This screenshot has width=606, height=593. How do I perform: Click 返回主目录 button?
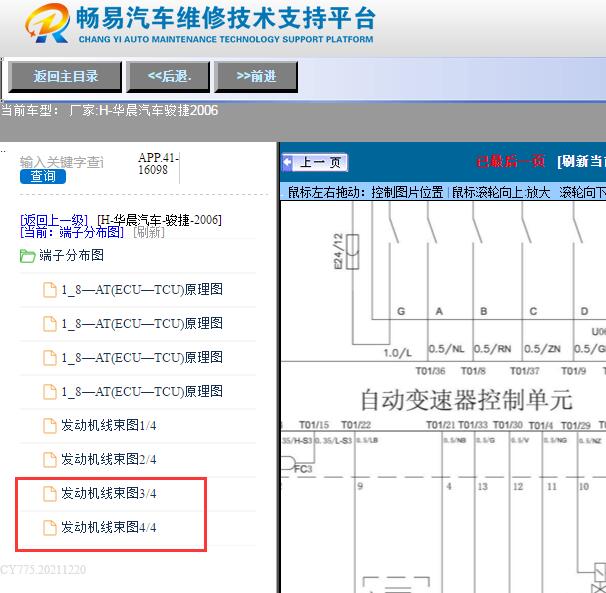pos(65,77)
